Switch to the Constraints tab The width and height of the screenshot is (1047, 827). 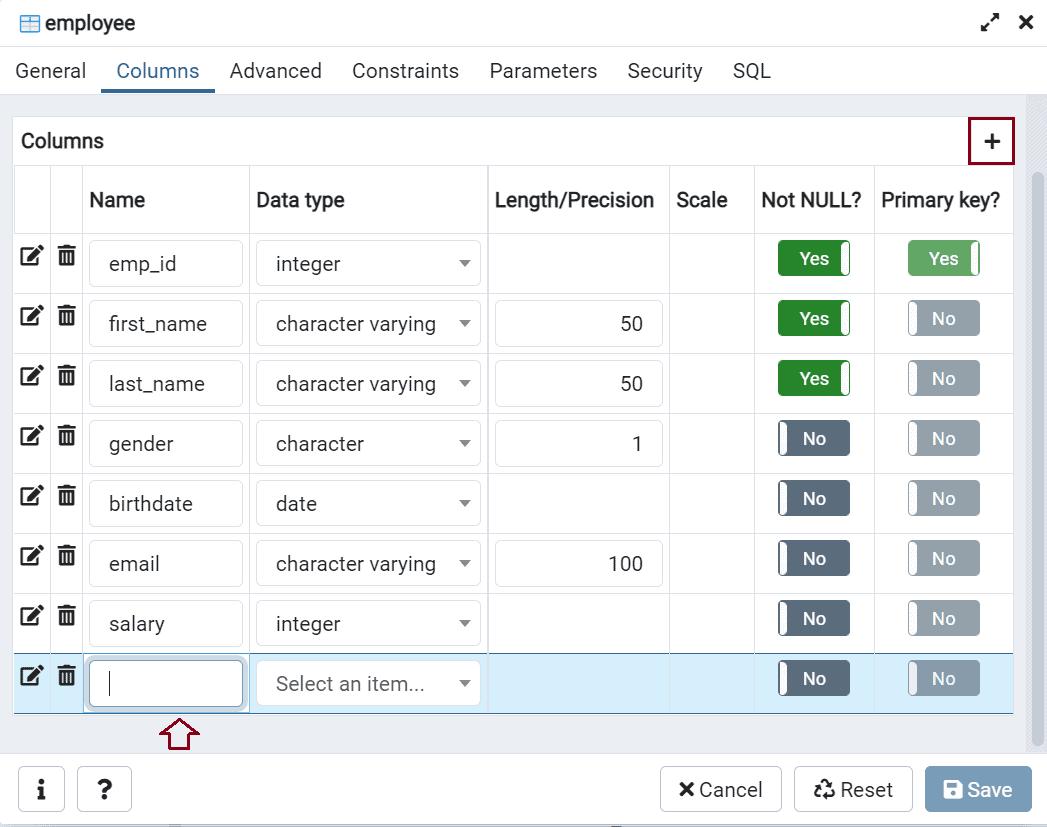pyautogui.click(x=405, y=71)
